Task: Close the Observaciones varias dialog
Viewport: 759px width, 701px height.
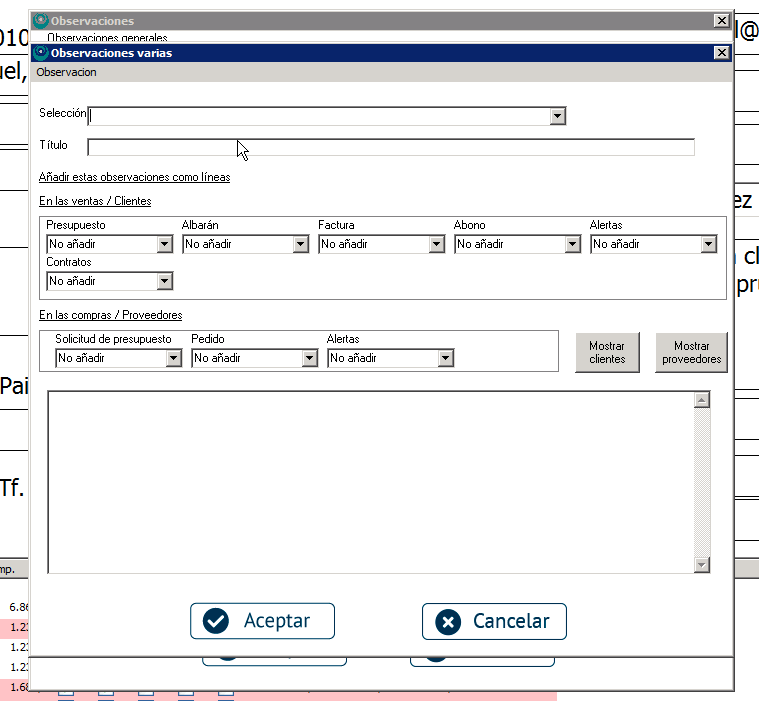Action: (721, 53)
